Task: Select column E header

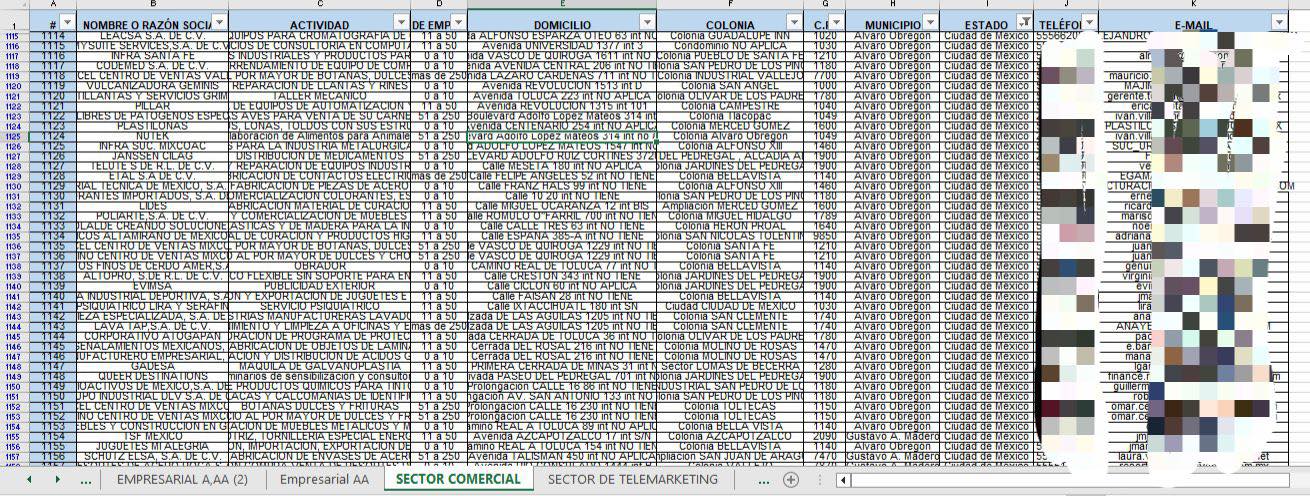Action: pos(561,6)
